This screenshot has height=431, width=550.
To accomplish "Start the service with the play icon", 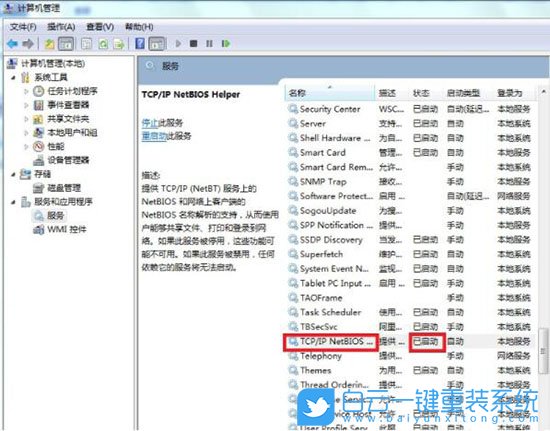I will pos(178,43).
